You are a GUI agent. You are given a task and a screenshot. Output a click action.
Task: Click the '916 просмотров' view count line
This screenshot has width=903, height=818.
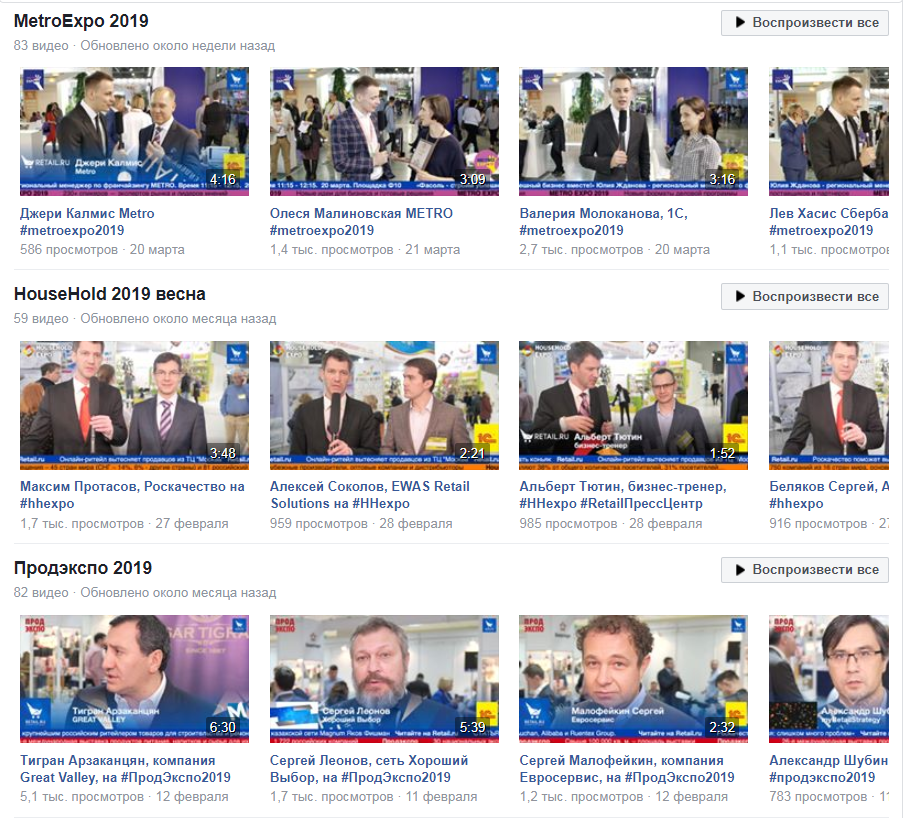(829, 524)
